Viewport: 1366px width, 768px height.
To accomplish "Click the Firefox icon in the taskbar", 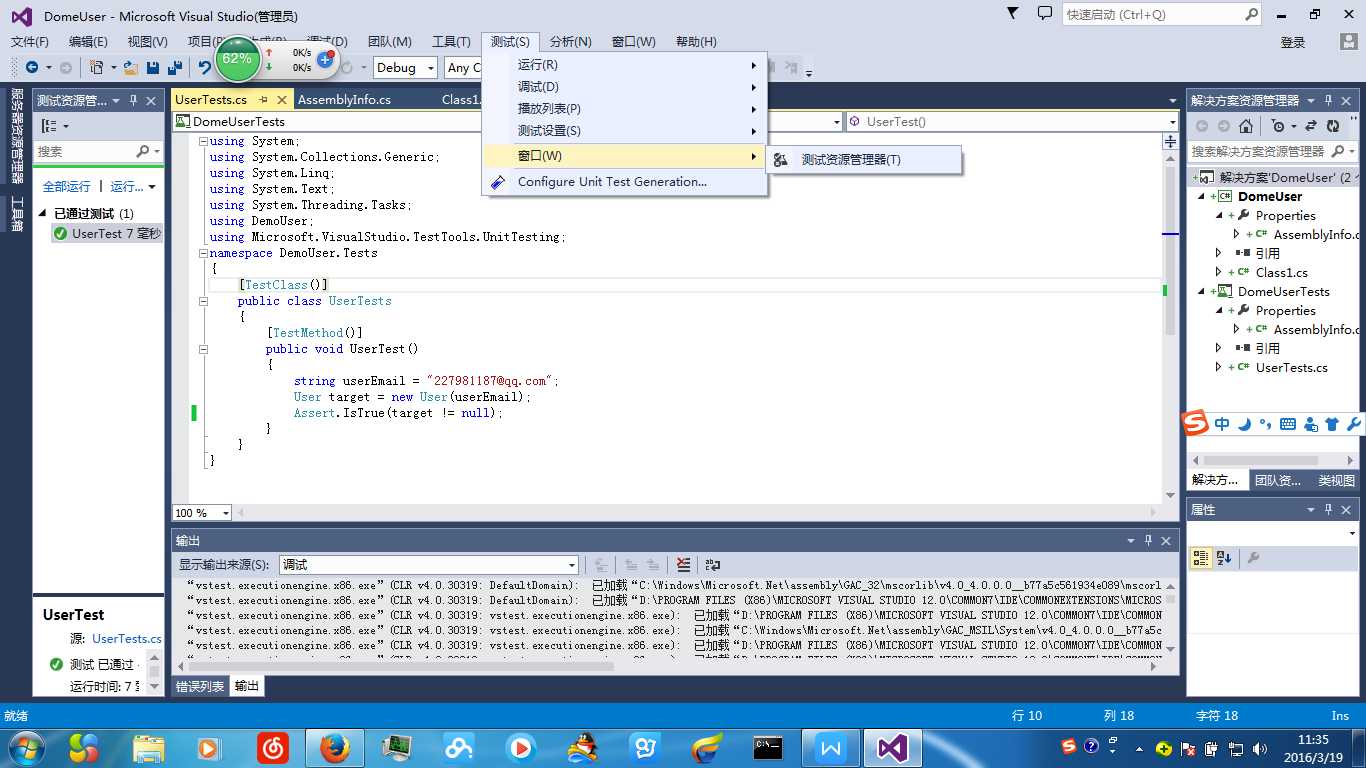I will pyautogui.click(x=334, y=747).
